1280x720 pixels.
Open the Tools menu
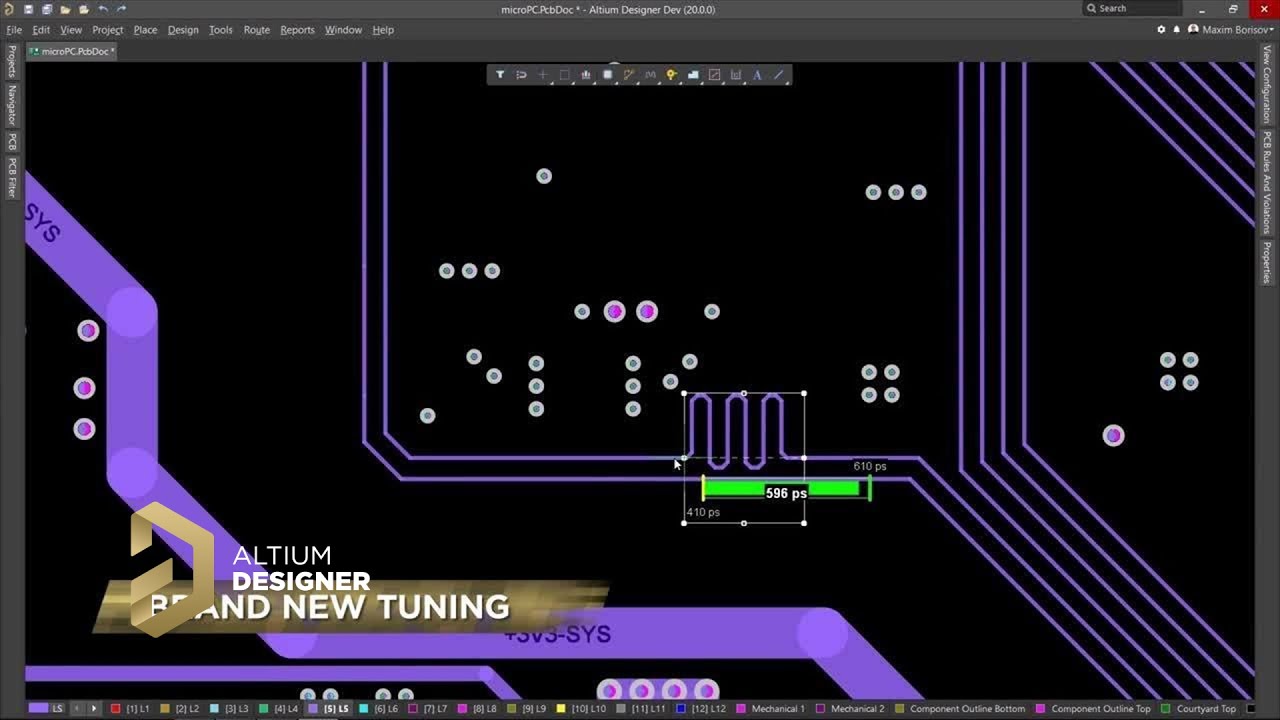pos(221,30)
